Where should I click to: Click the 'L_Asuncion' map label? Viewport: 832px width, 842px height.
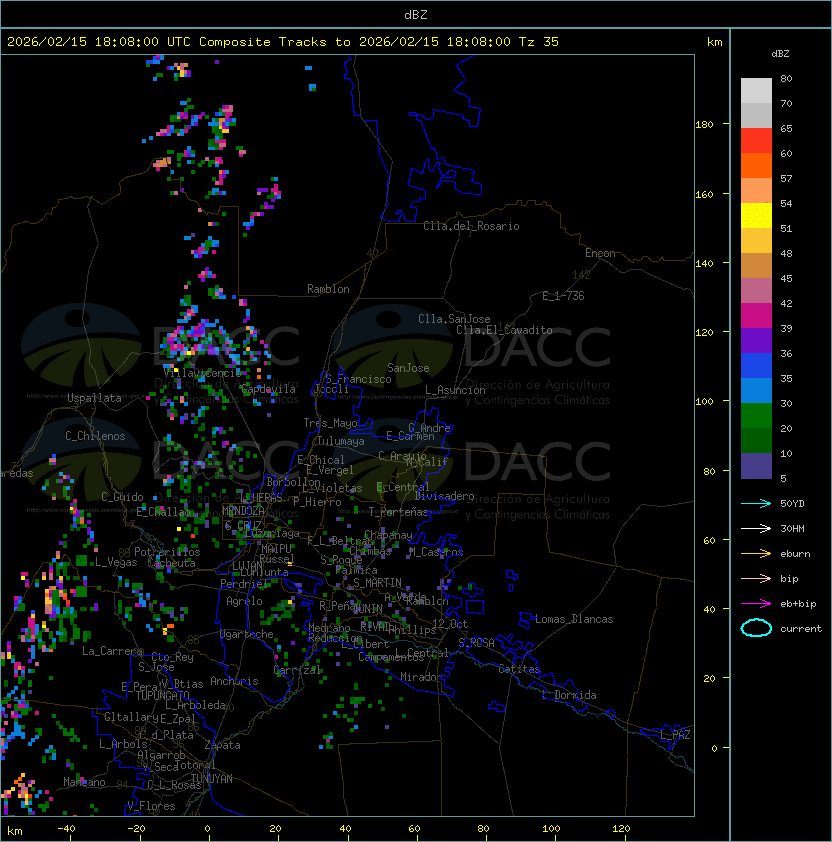click(x=455, y=390)
